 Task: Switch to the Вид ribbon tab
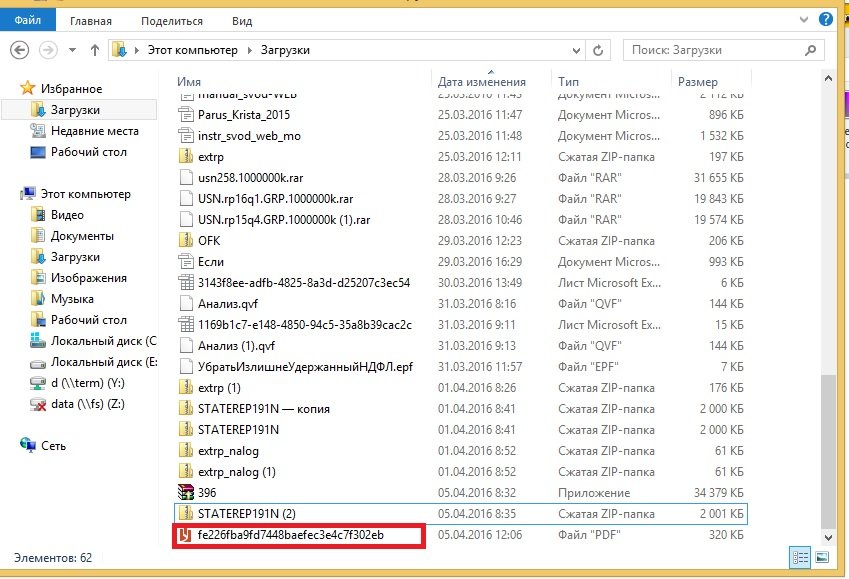(x=242, y=21)
